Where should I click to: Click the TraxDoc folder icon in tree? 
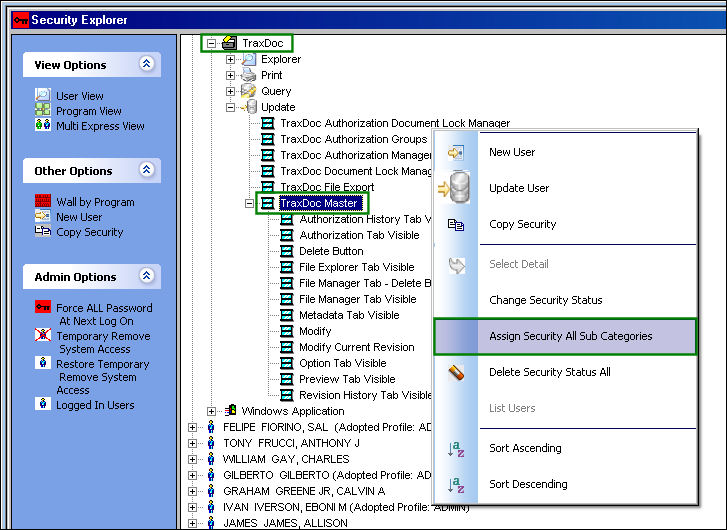pyautogui.click(x=230, y=43)
